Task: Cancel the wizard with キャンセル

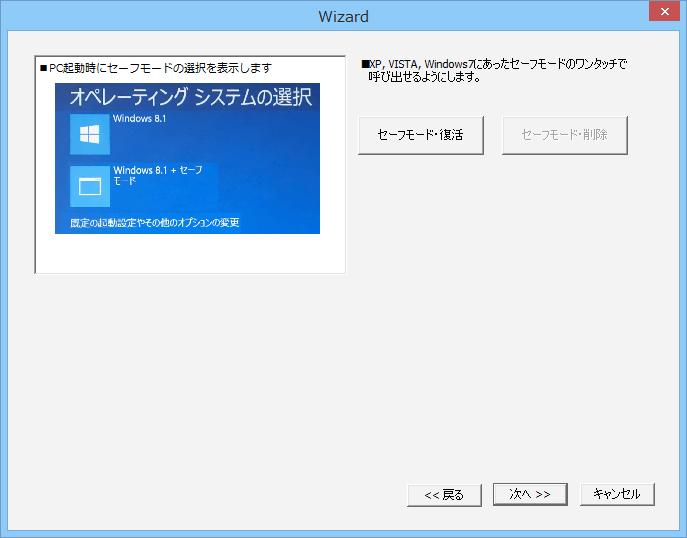Action: (617, 494)
